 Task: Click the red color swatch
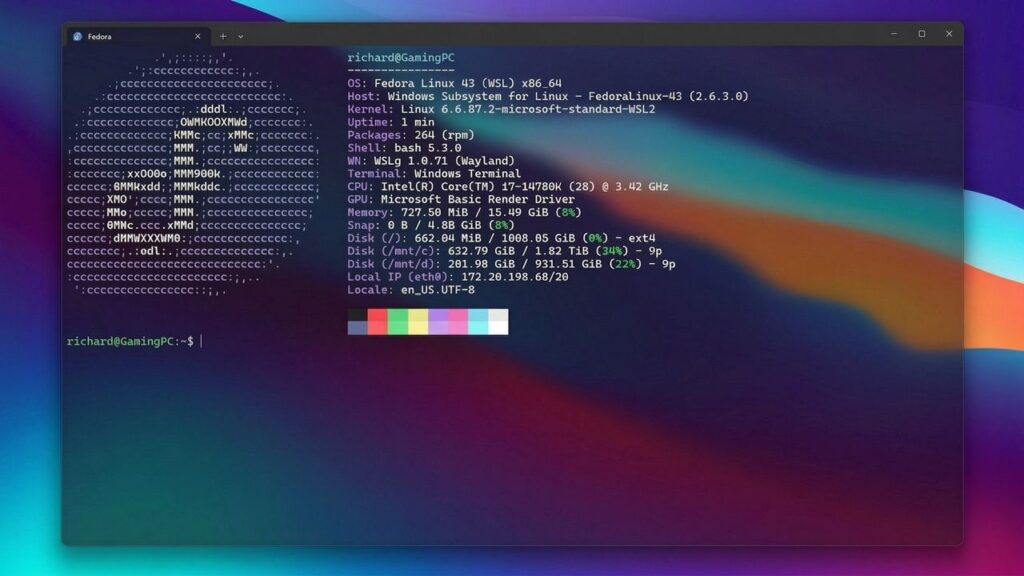tap(376, 321)
